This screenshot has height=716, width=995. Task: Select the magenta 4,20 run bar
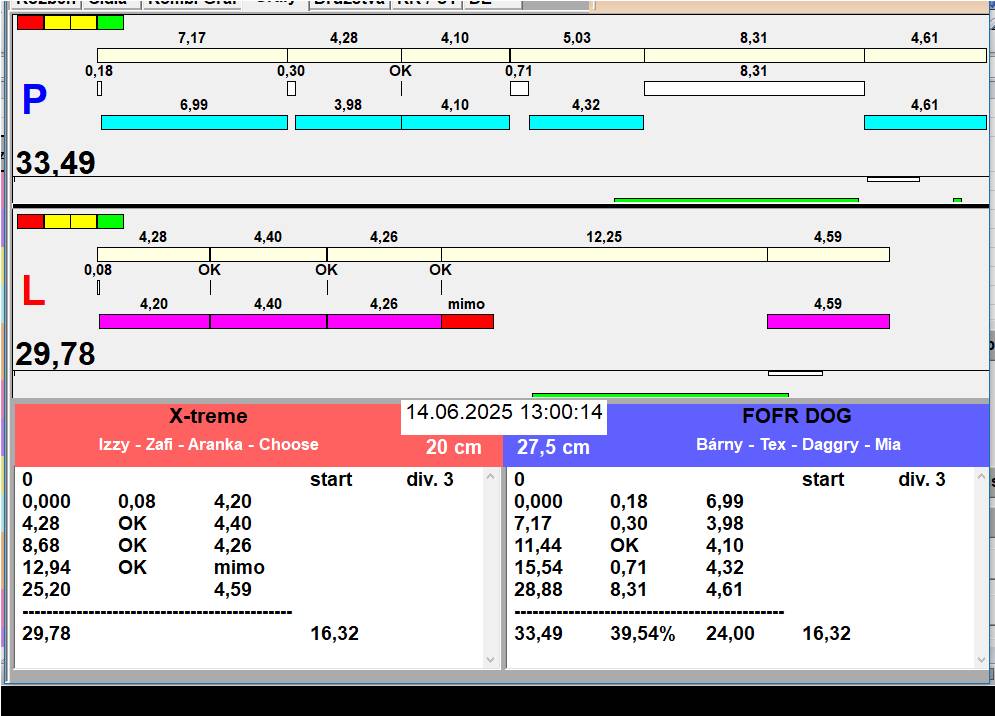[x=154, y=321]
